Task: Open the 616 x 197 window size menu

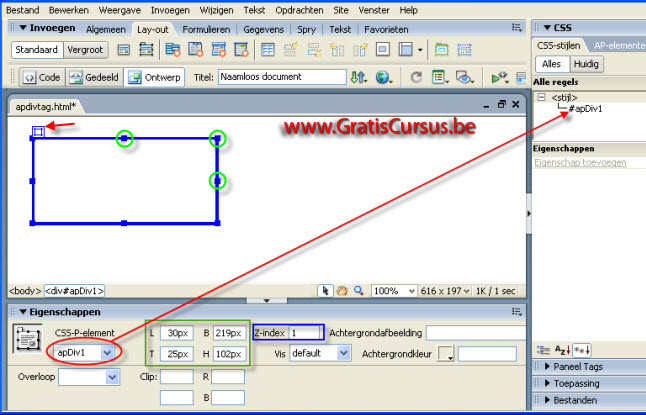Action: point(445,291)
